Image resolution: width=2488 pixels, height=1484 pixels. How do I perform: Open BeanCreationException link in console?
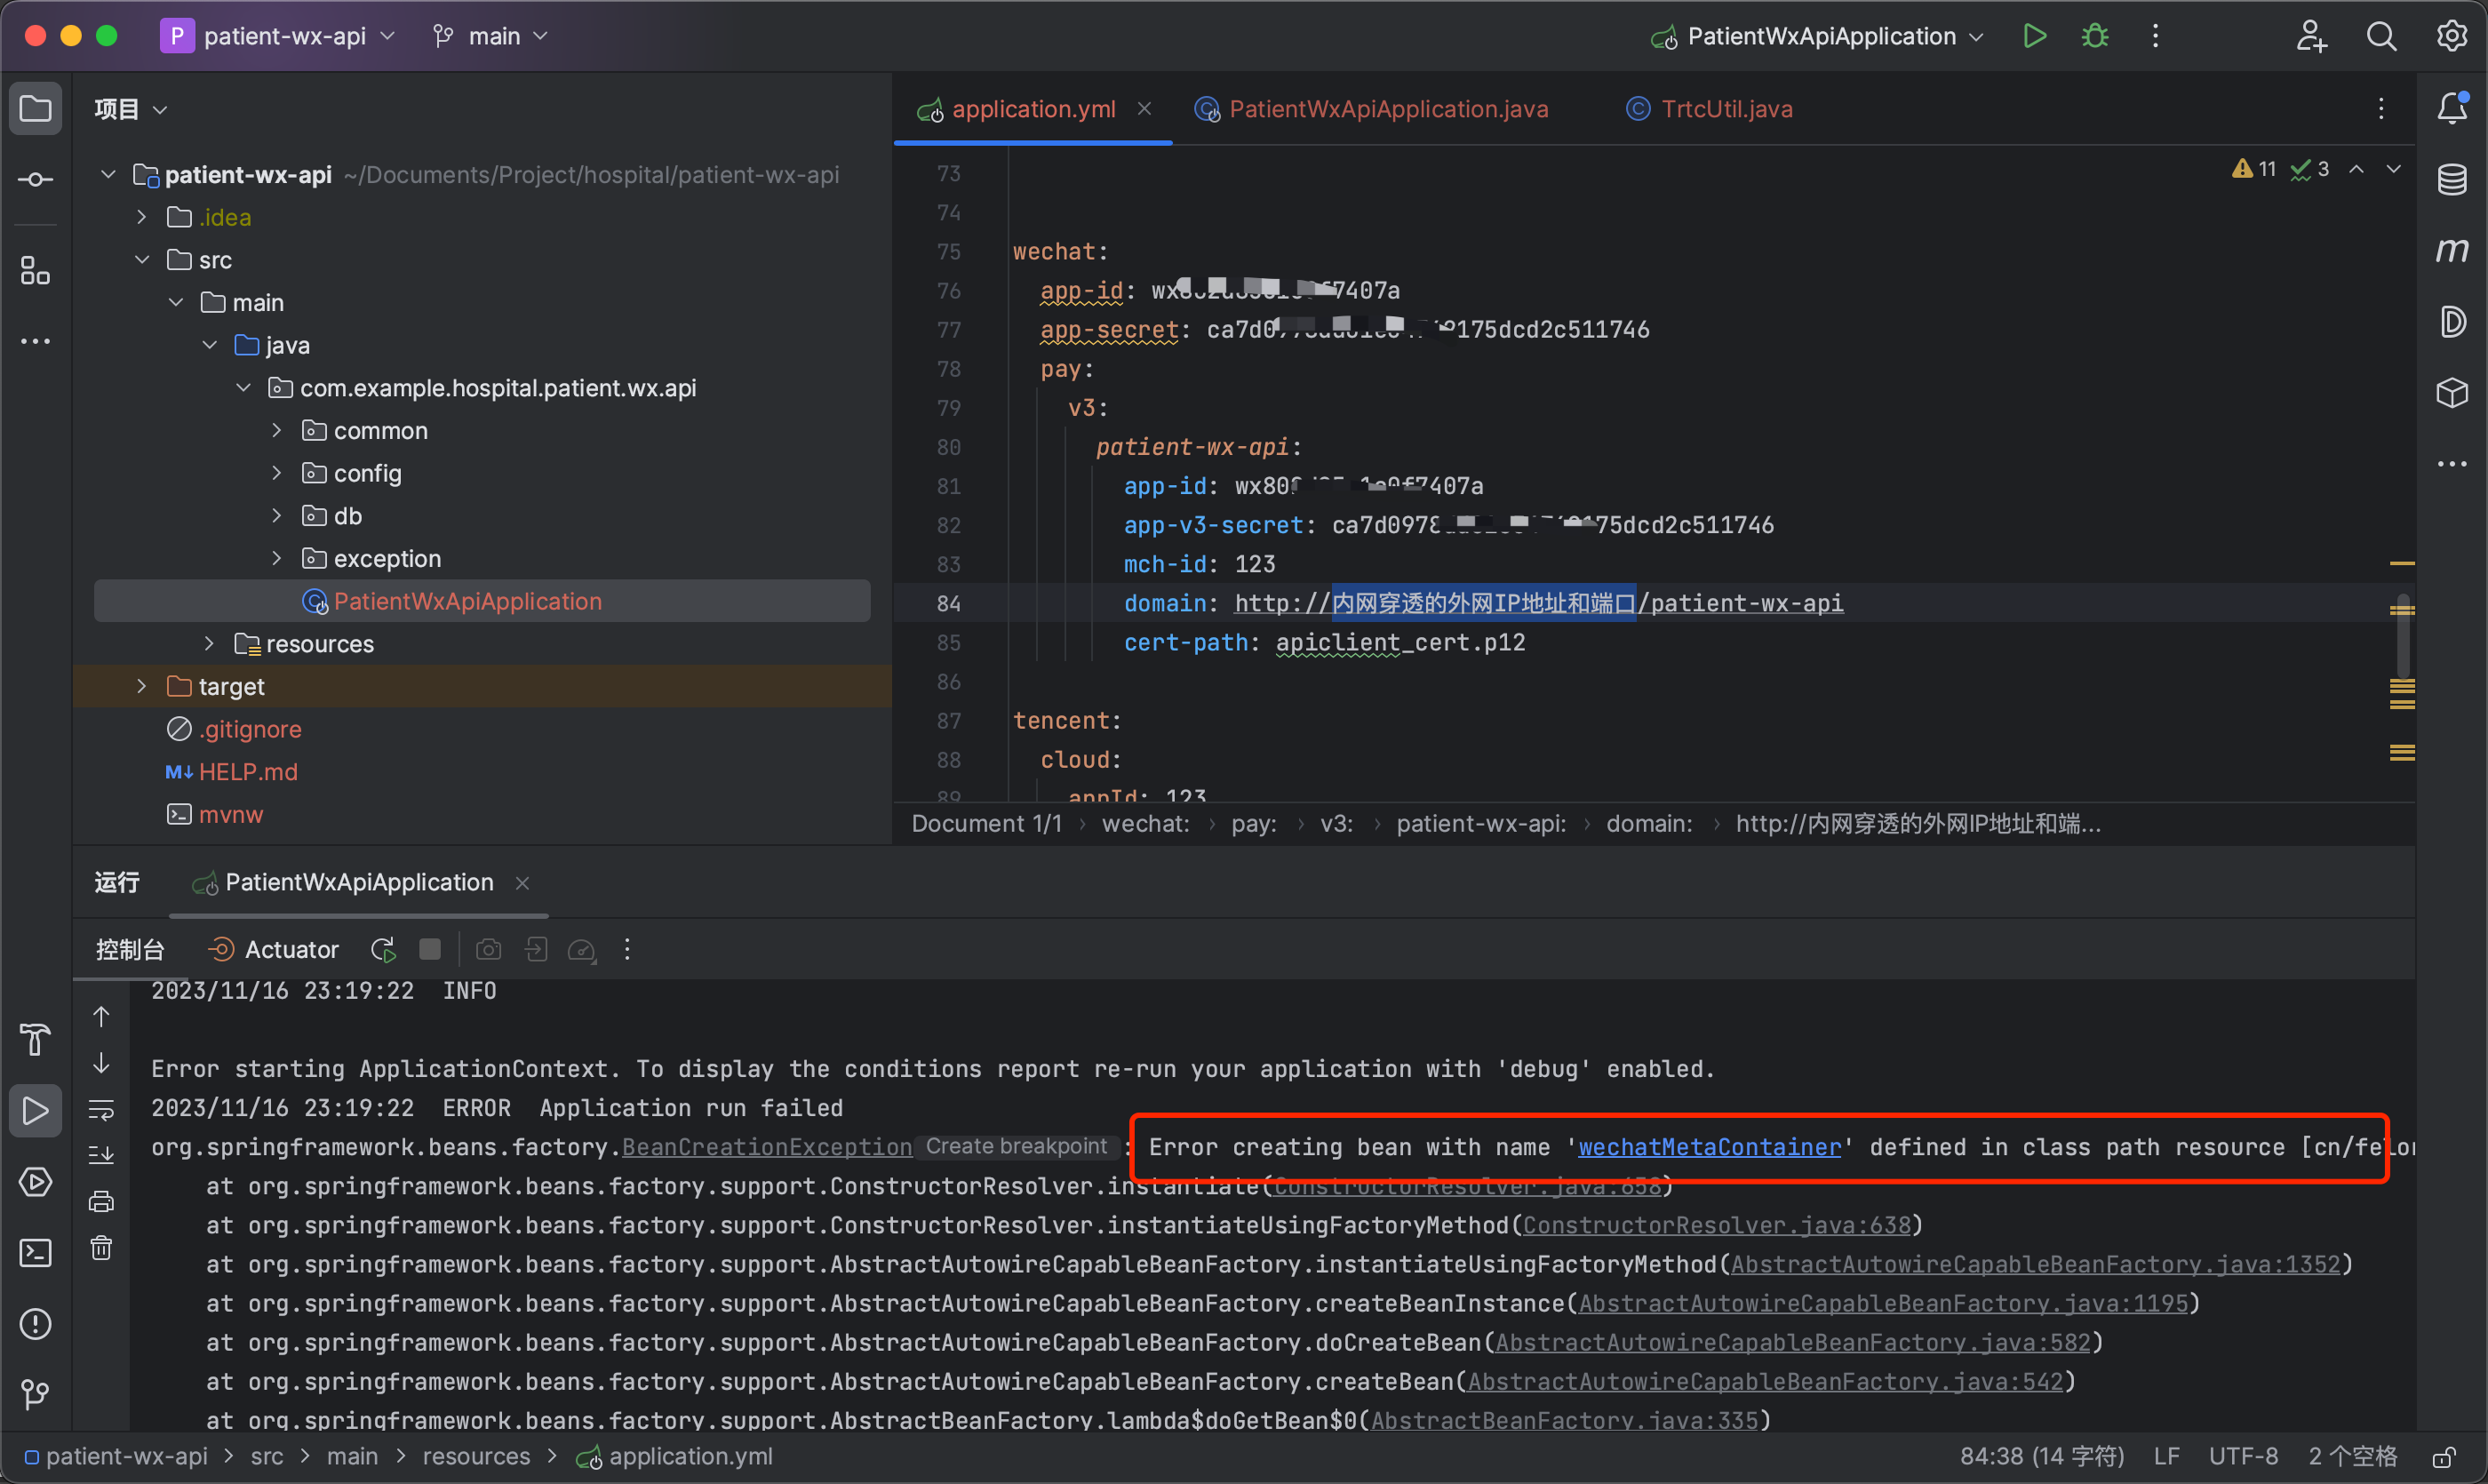[767, 1148]
